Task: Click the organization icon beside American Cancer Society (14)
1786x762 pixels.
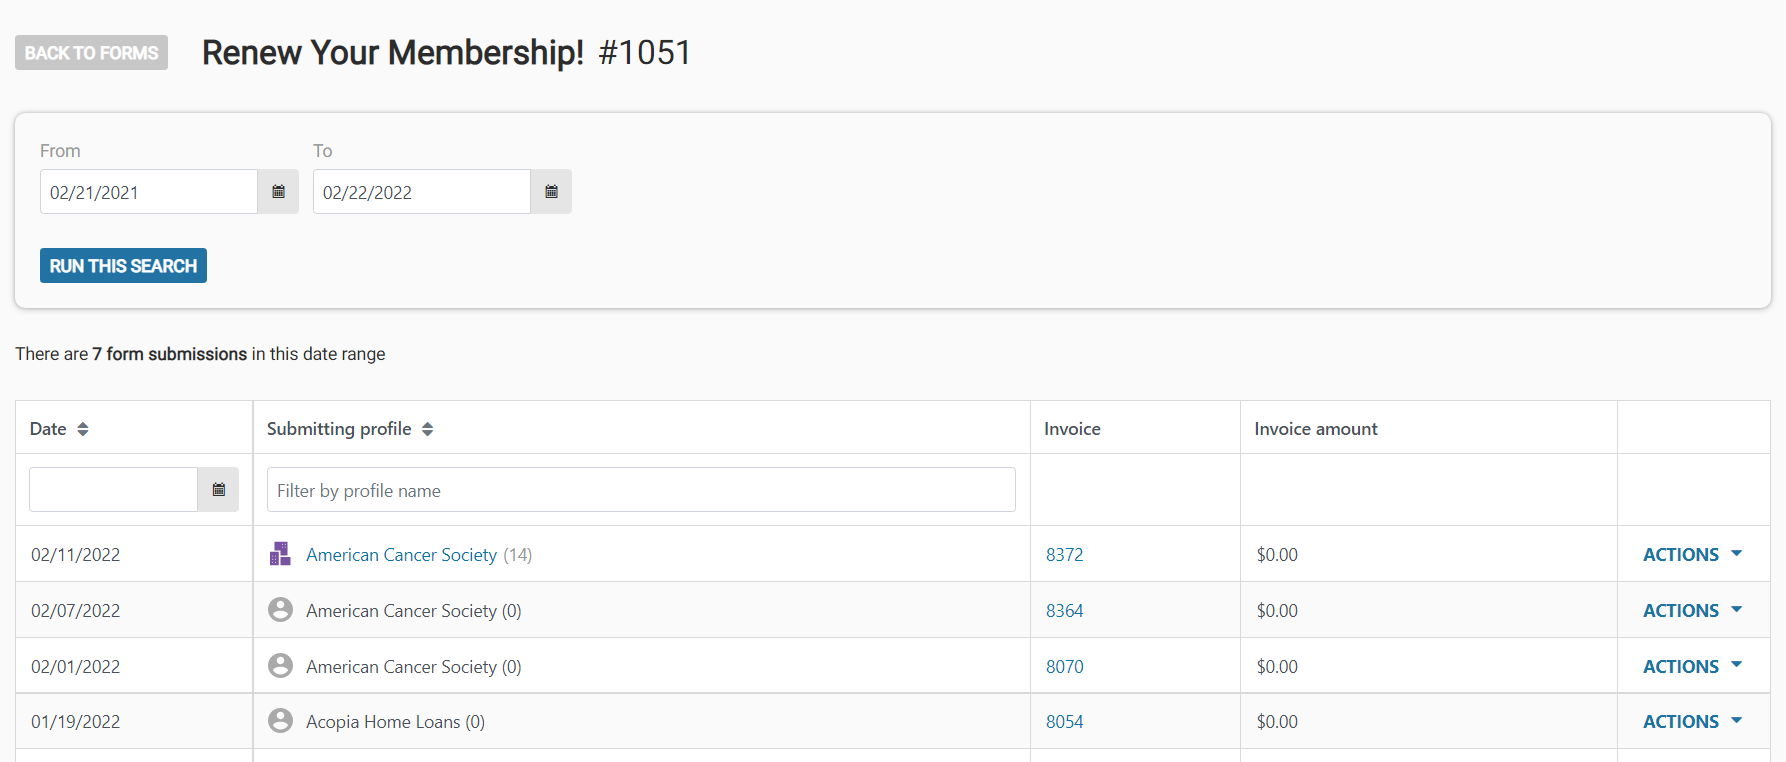Action: click(280, 554)
